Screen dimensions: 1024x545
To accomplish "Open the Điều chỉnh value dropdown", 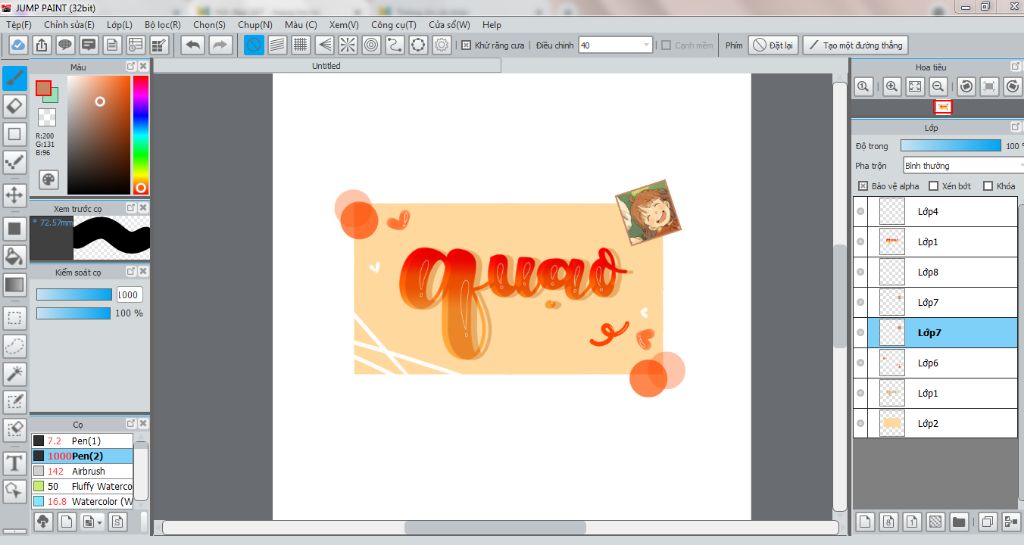I will point(646,45).
